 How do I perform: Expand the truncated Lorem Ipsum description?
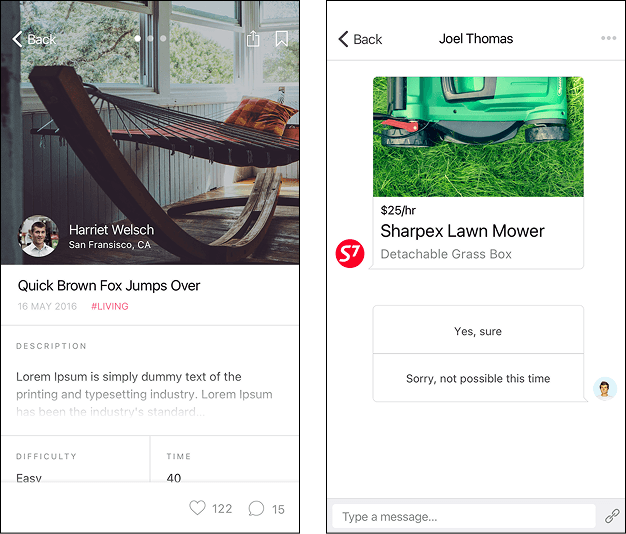click(145, 394)
